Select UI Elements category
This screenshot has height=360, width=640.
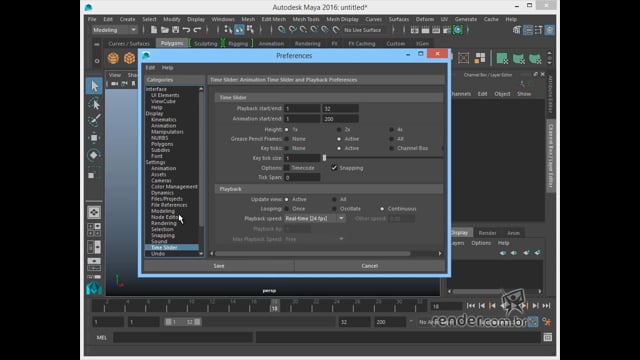tap(165, 95)
